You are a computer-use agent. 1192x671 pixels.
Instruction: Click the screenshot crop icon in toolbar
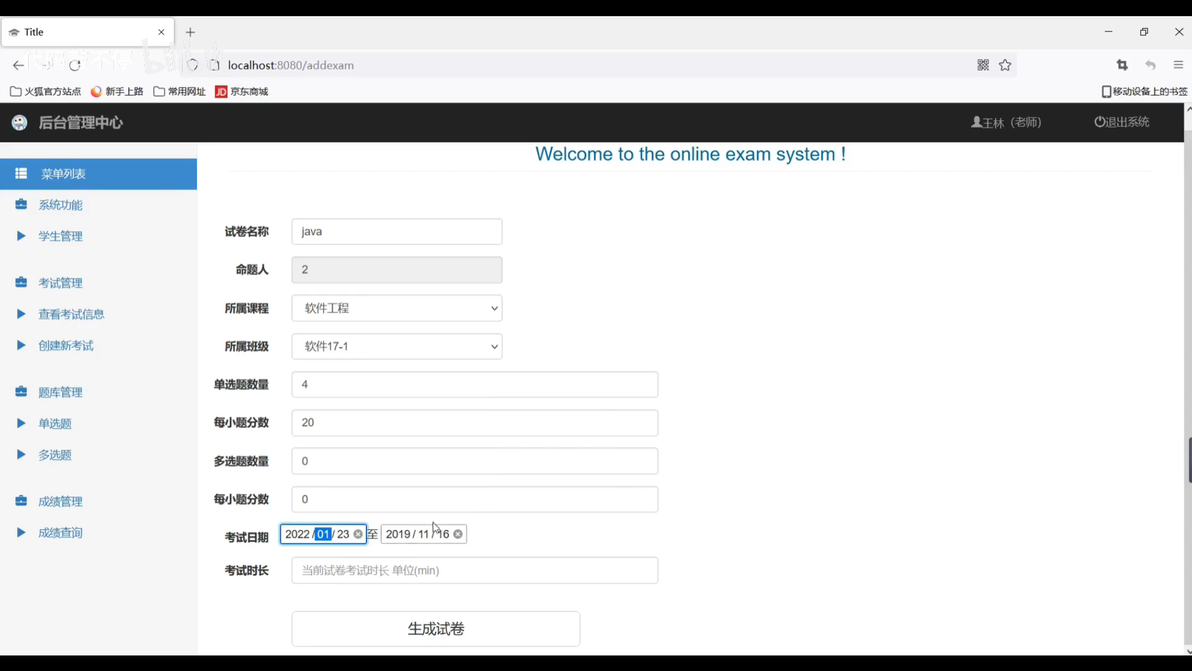point(1122,65)
